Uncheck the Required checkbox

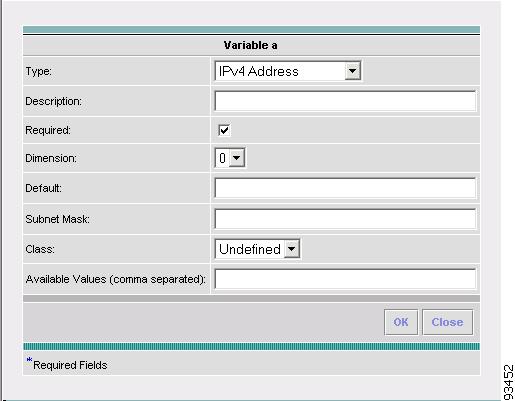(x=224, y=130)
